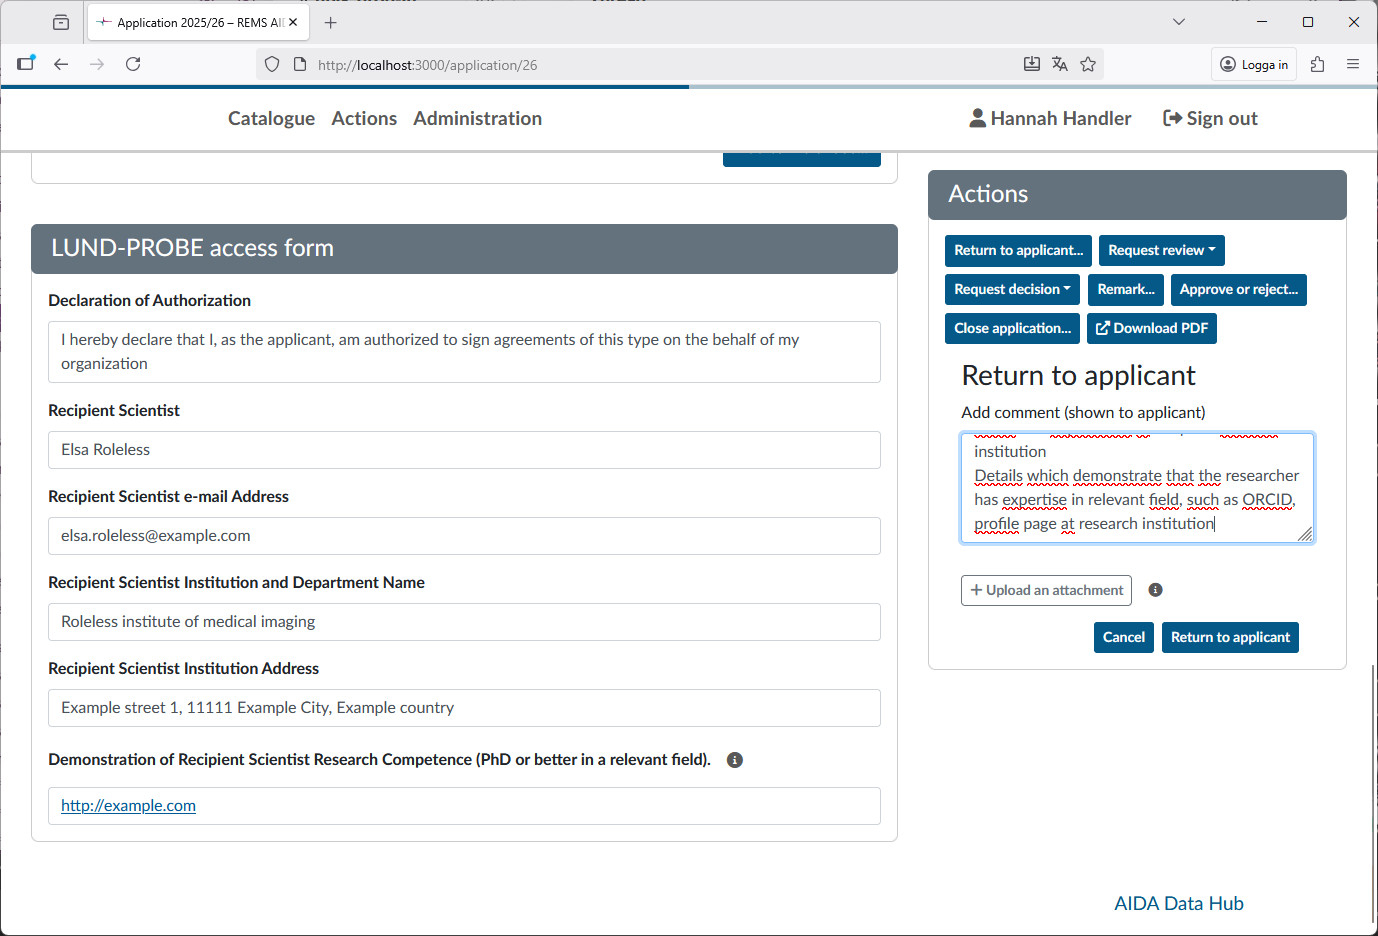Bookmark this page via the star icon
Screen dimensions: 1378x936
point(1088,63)
